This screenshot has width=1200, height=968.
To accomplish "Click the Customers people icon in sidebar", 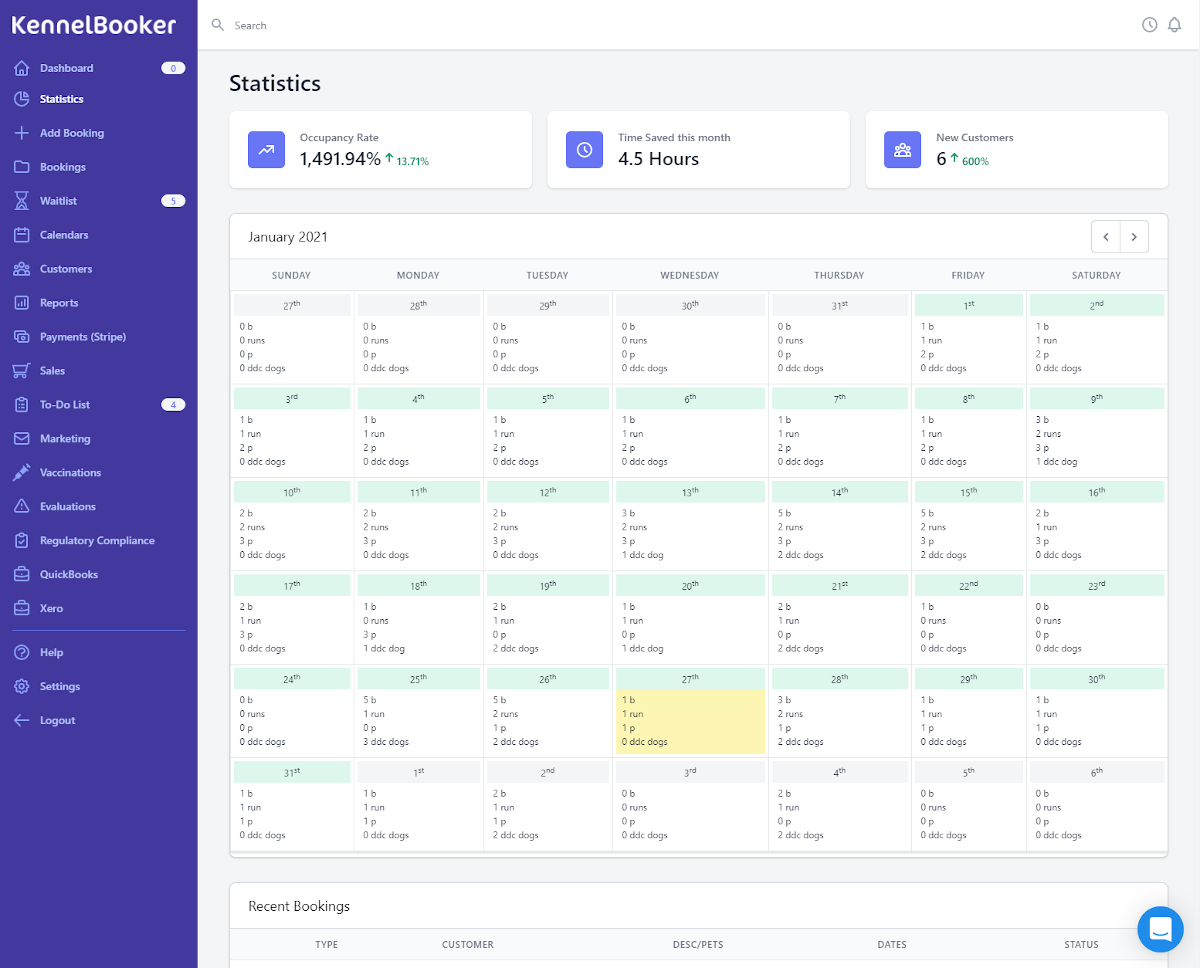I will [x=21, y=269].
